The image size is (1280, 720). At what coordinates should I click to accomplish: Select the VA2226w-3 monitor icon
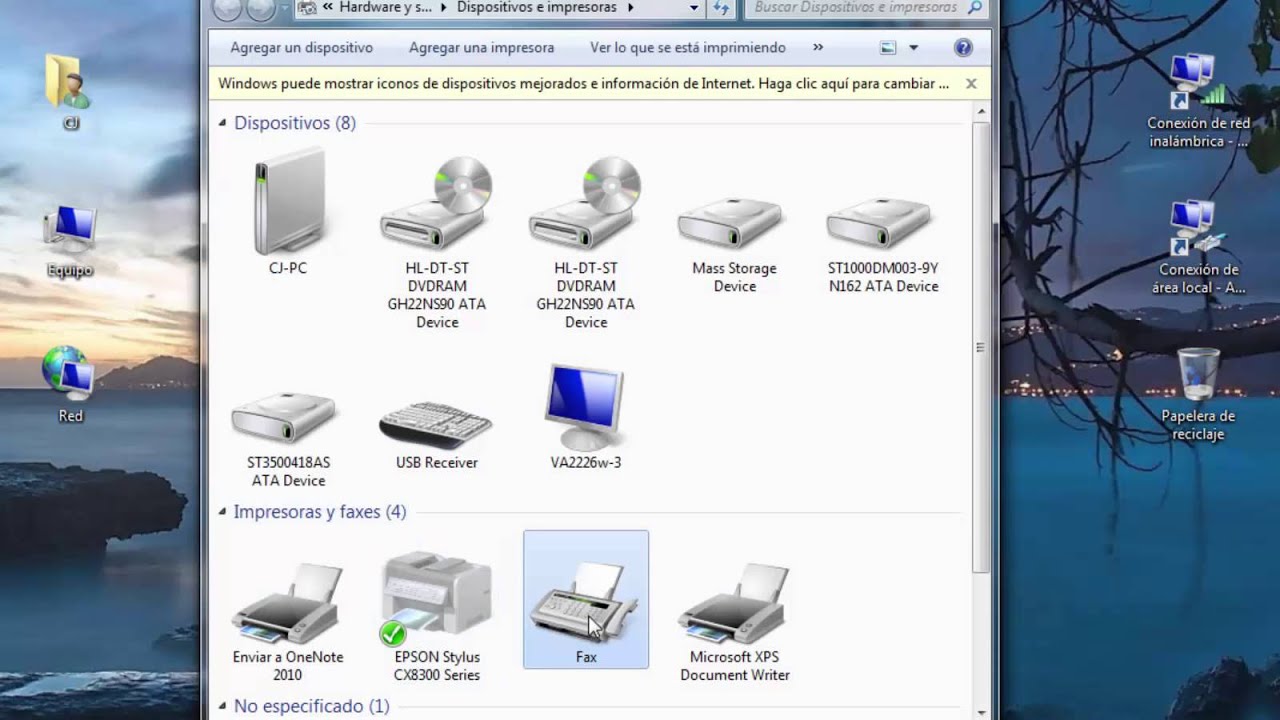(x=585, y=408)
